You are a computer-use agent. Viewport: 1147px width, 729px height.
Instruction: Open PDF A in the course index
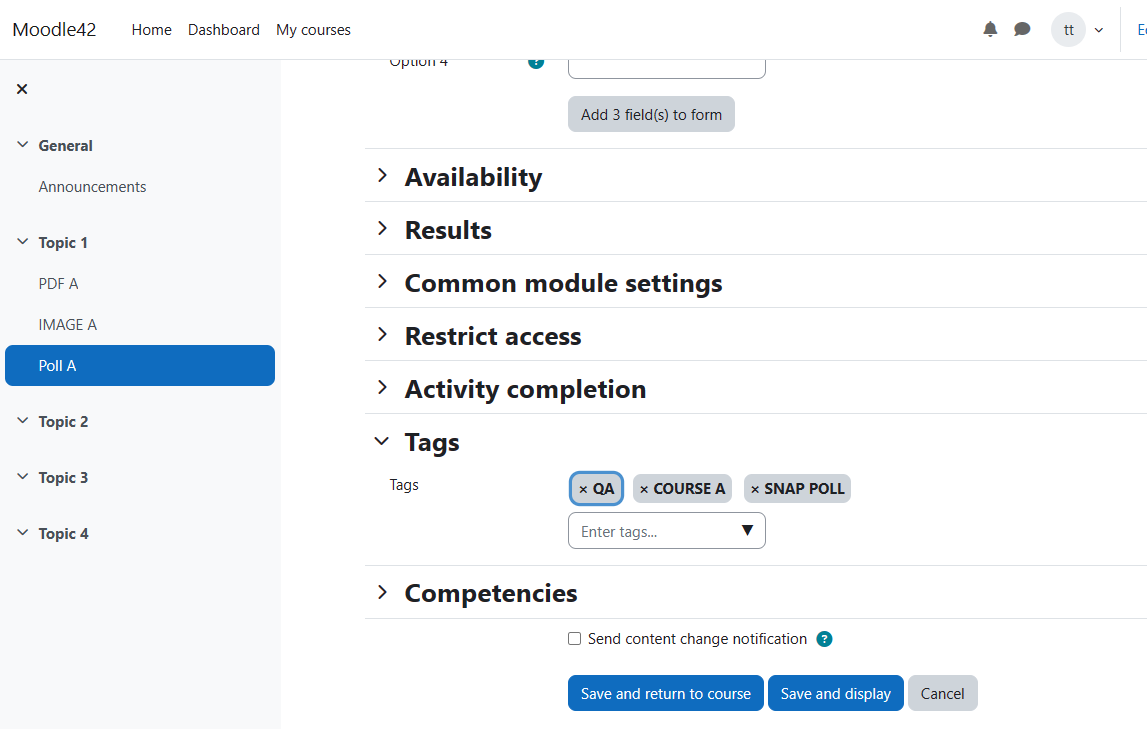pyautogui.click(x=59, y=284)
